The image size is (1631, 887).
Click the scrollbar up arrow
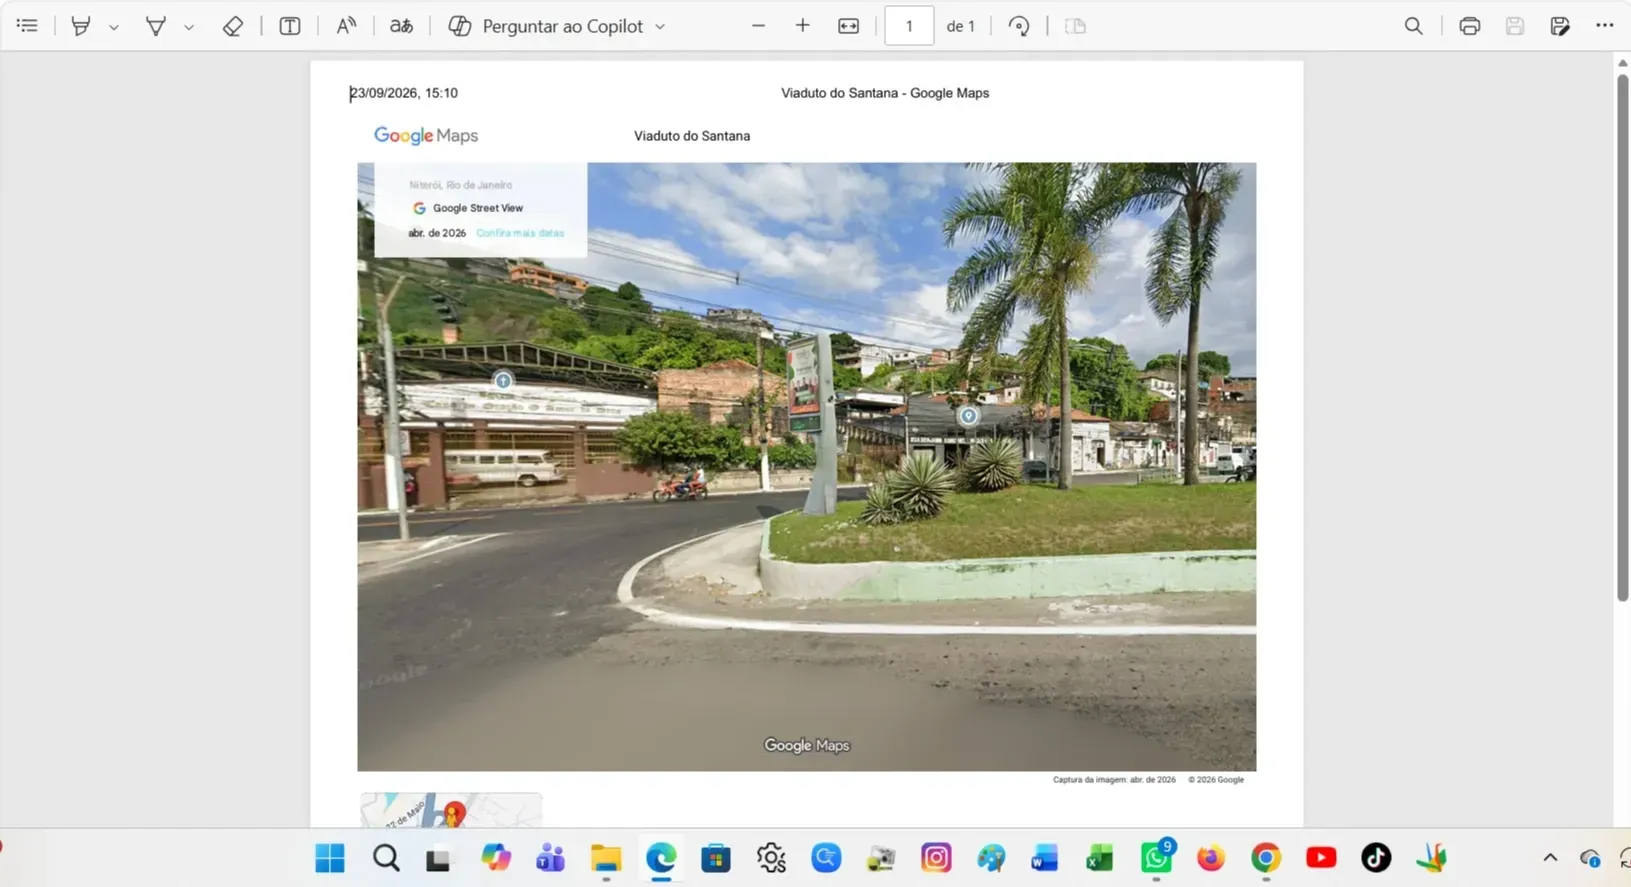pyautogui.click(x=1623, y=63)
